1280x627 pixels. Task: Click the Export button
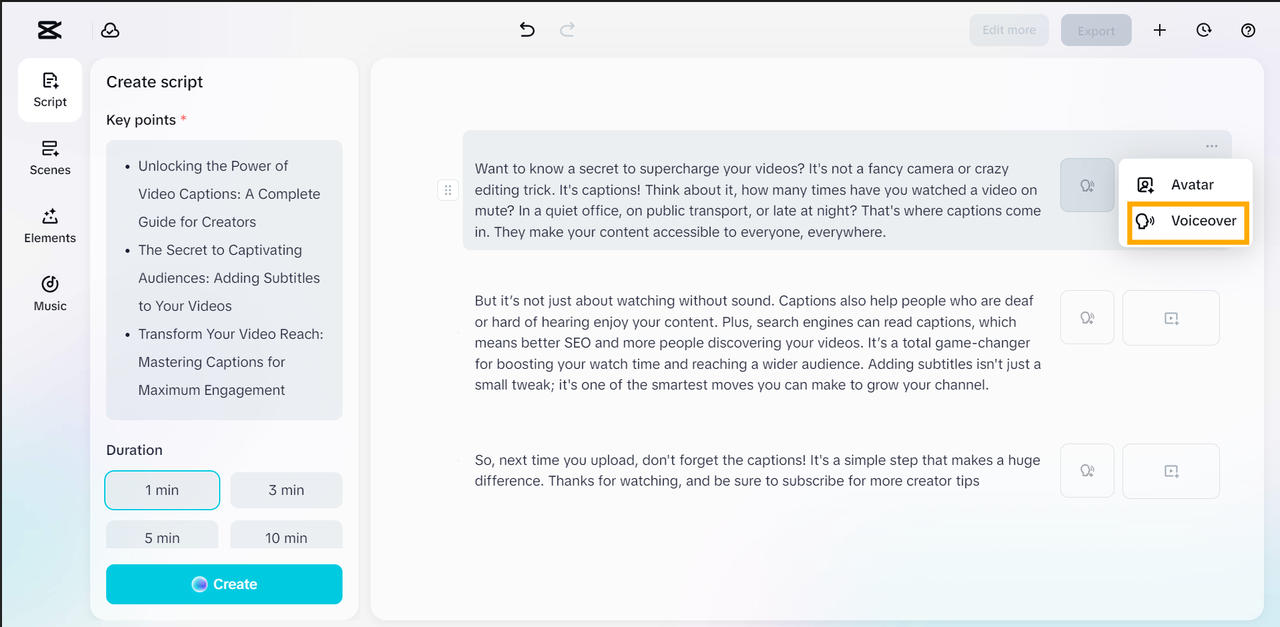point(1096,31)
